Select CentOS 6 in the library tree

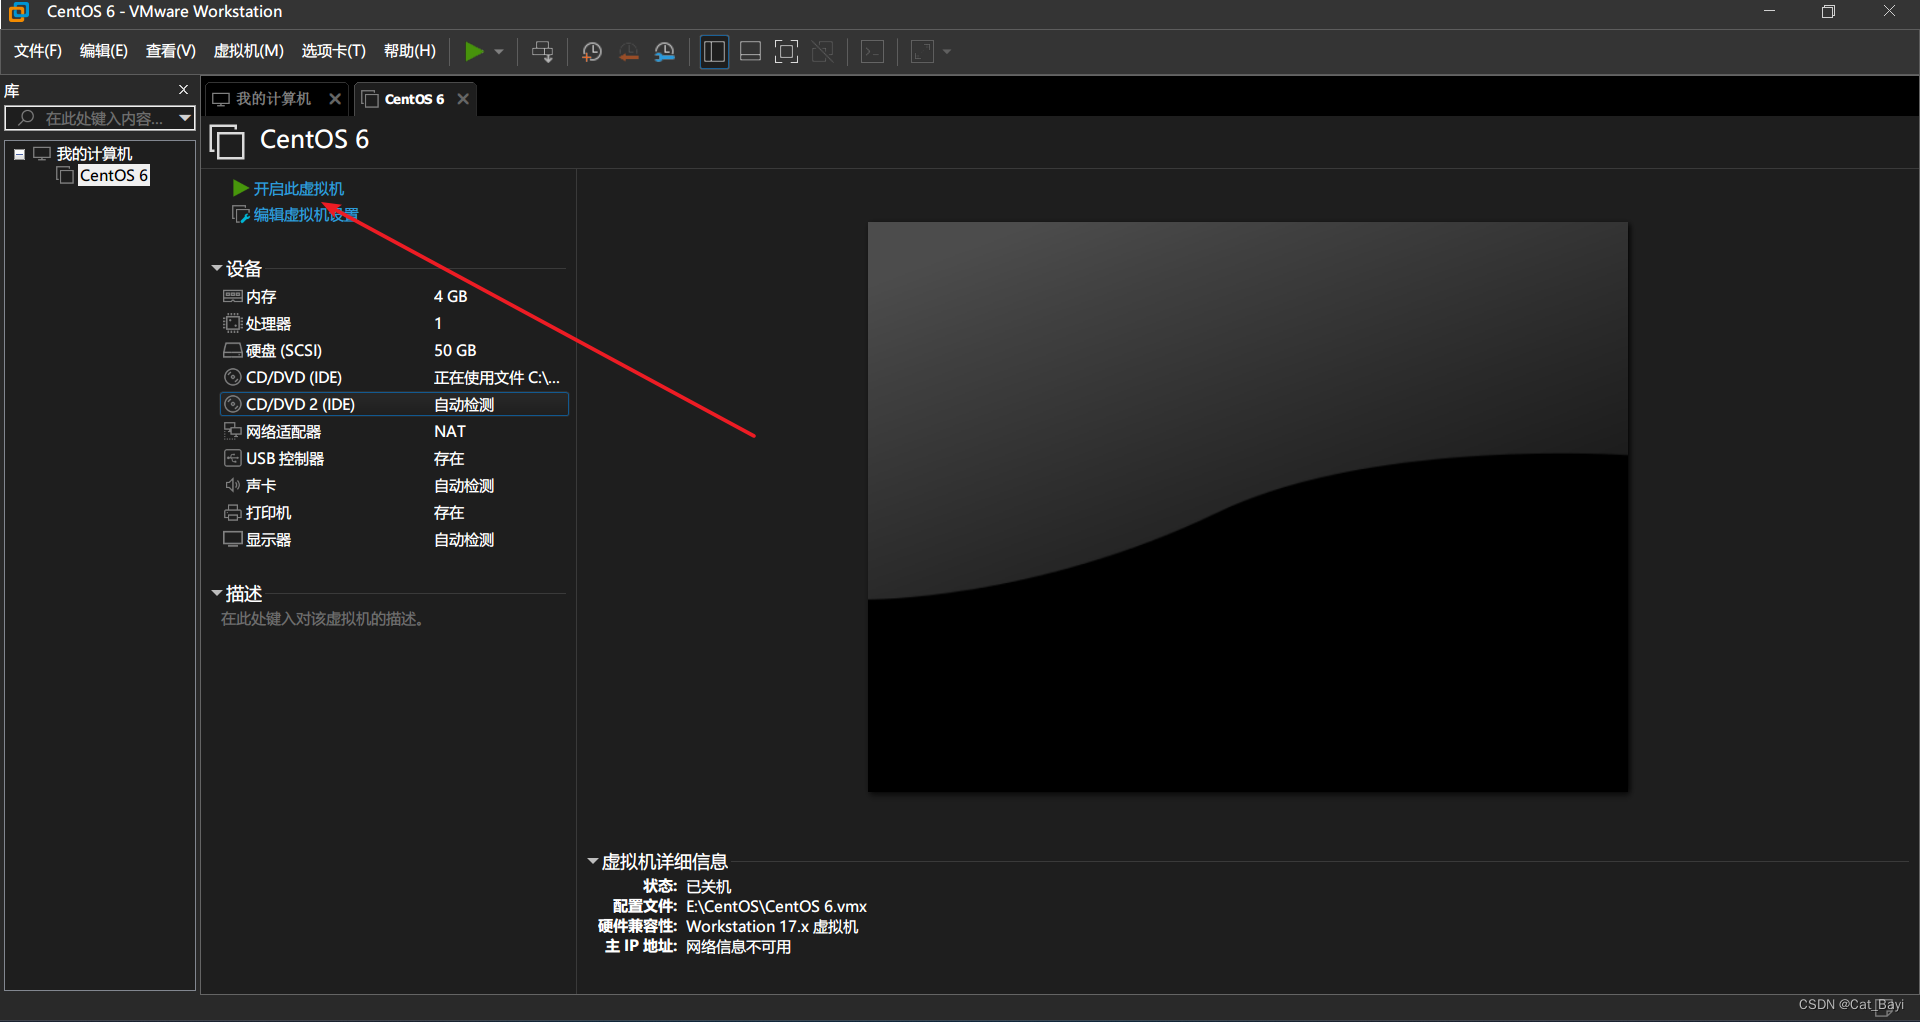coord(114,175)
